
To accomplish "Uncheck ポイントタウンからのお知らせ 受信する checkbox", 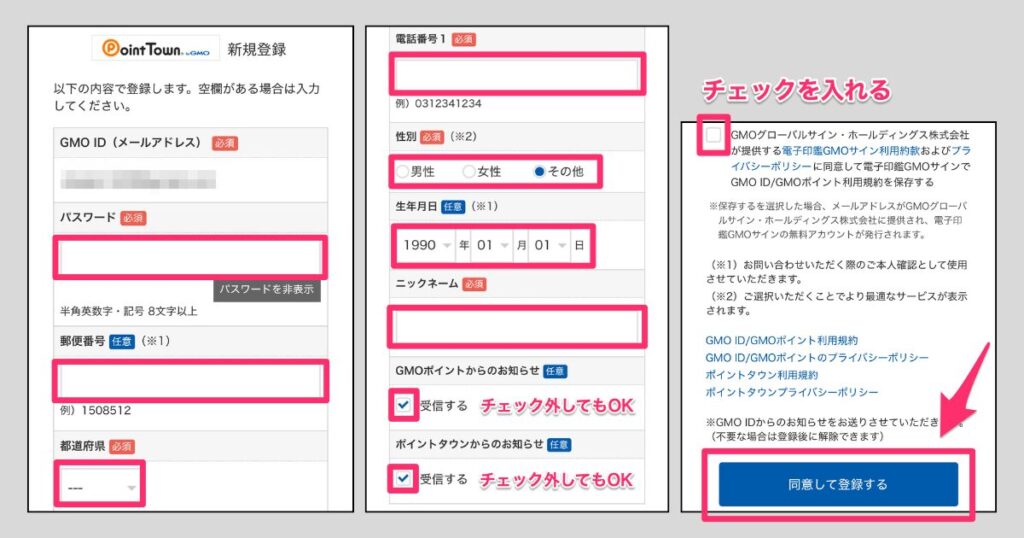I will point(403,479).
